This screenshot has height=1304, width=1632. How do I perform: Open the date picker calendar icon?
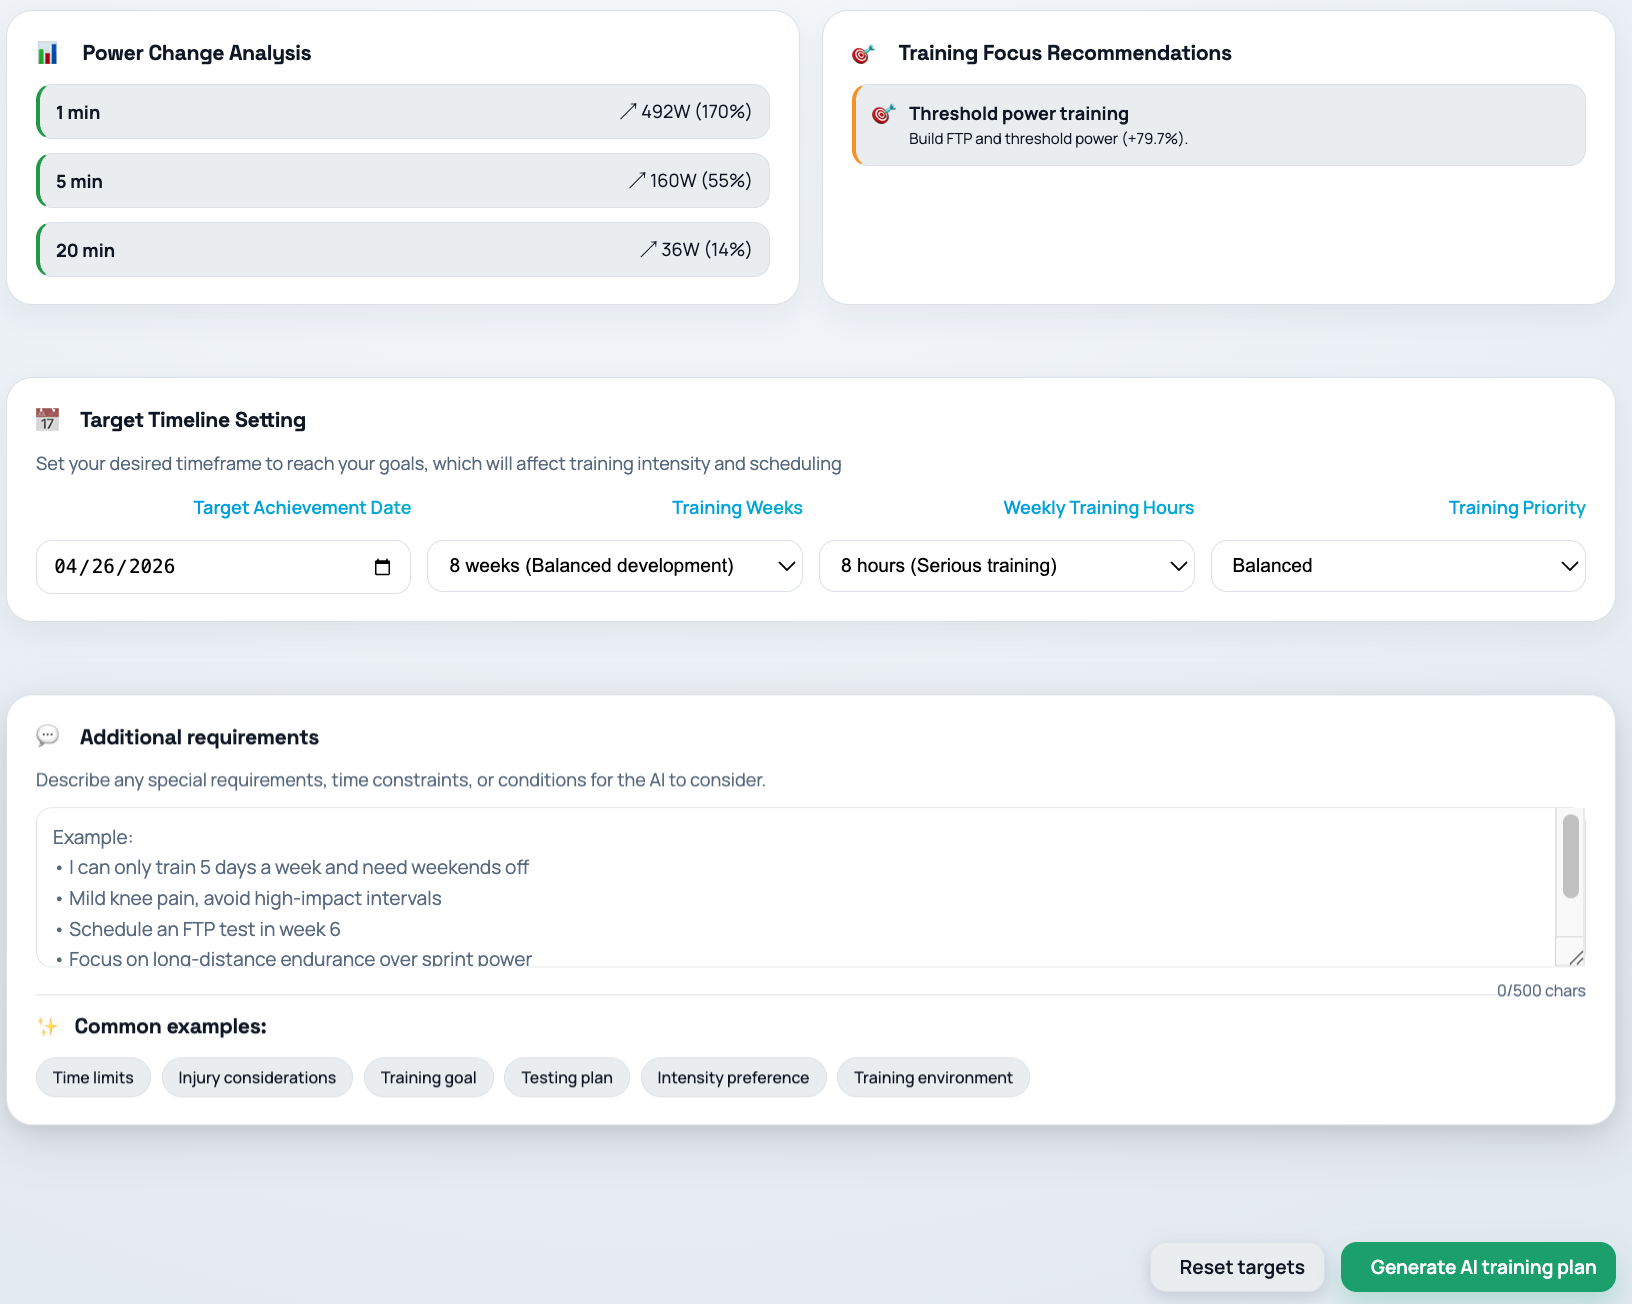(x=382, y=567)
